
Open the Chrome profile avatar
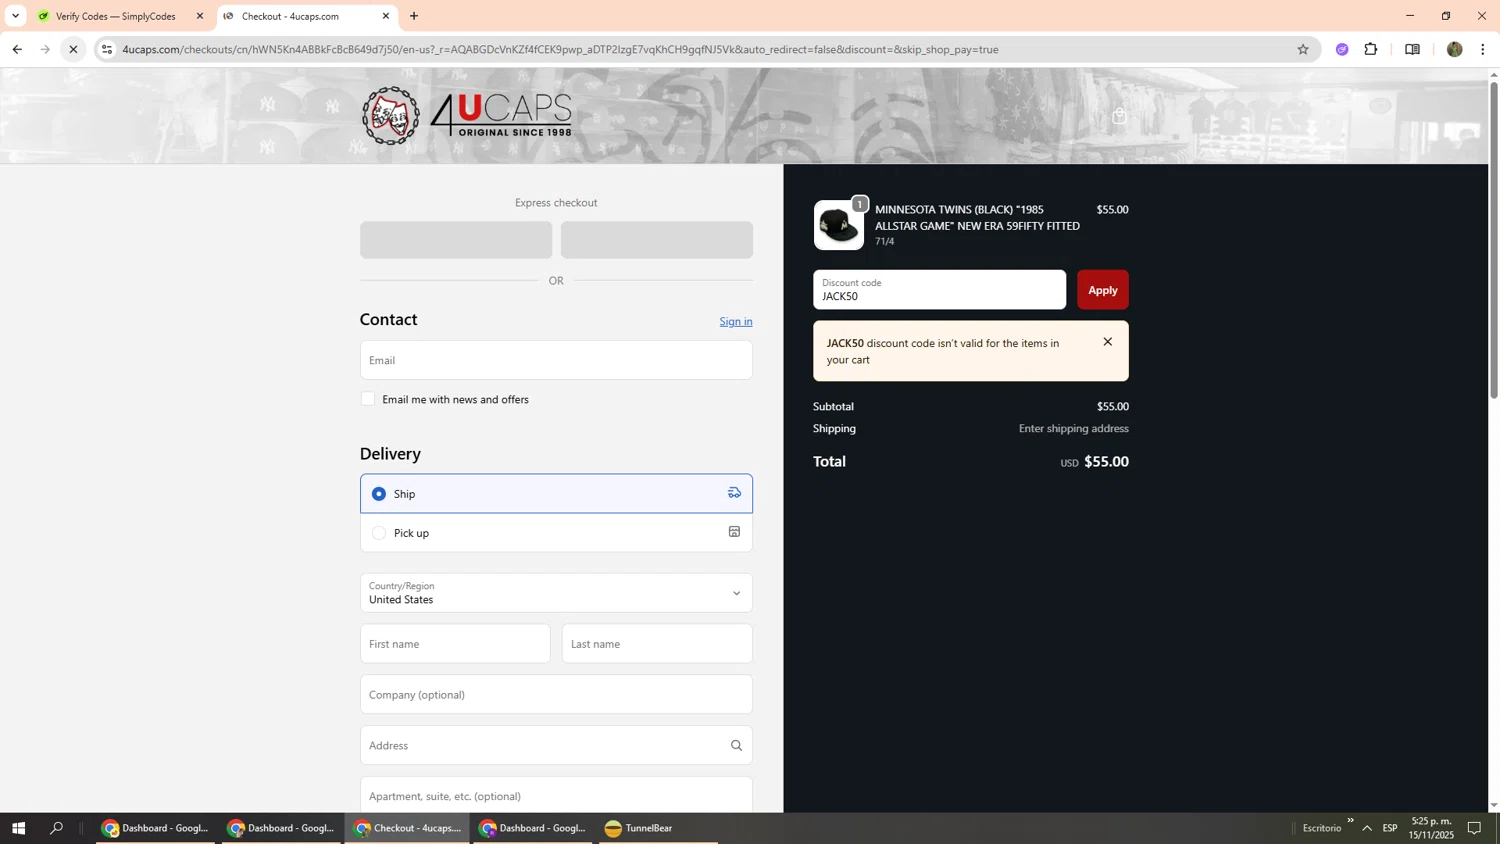[1454, 49]
